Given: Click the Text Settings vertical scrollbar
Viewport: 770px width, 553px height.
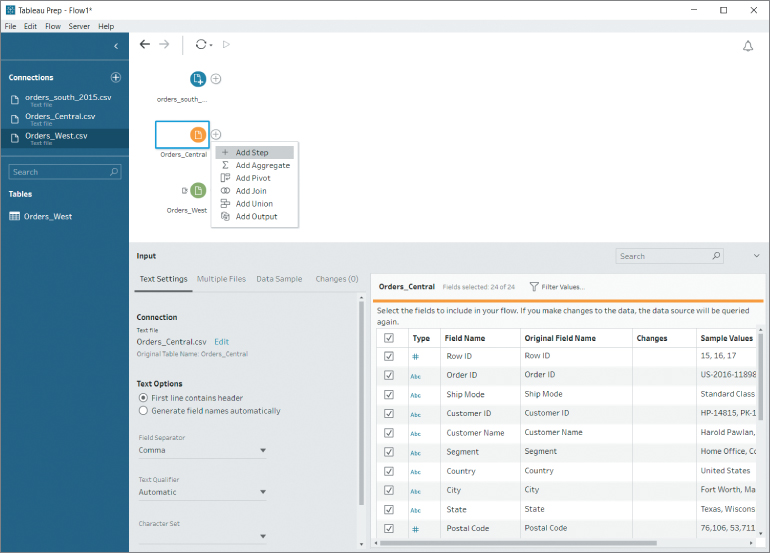Looking at the screenshot, I should click(361, 403).
